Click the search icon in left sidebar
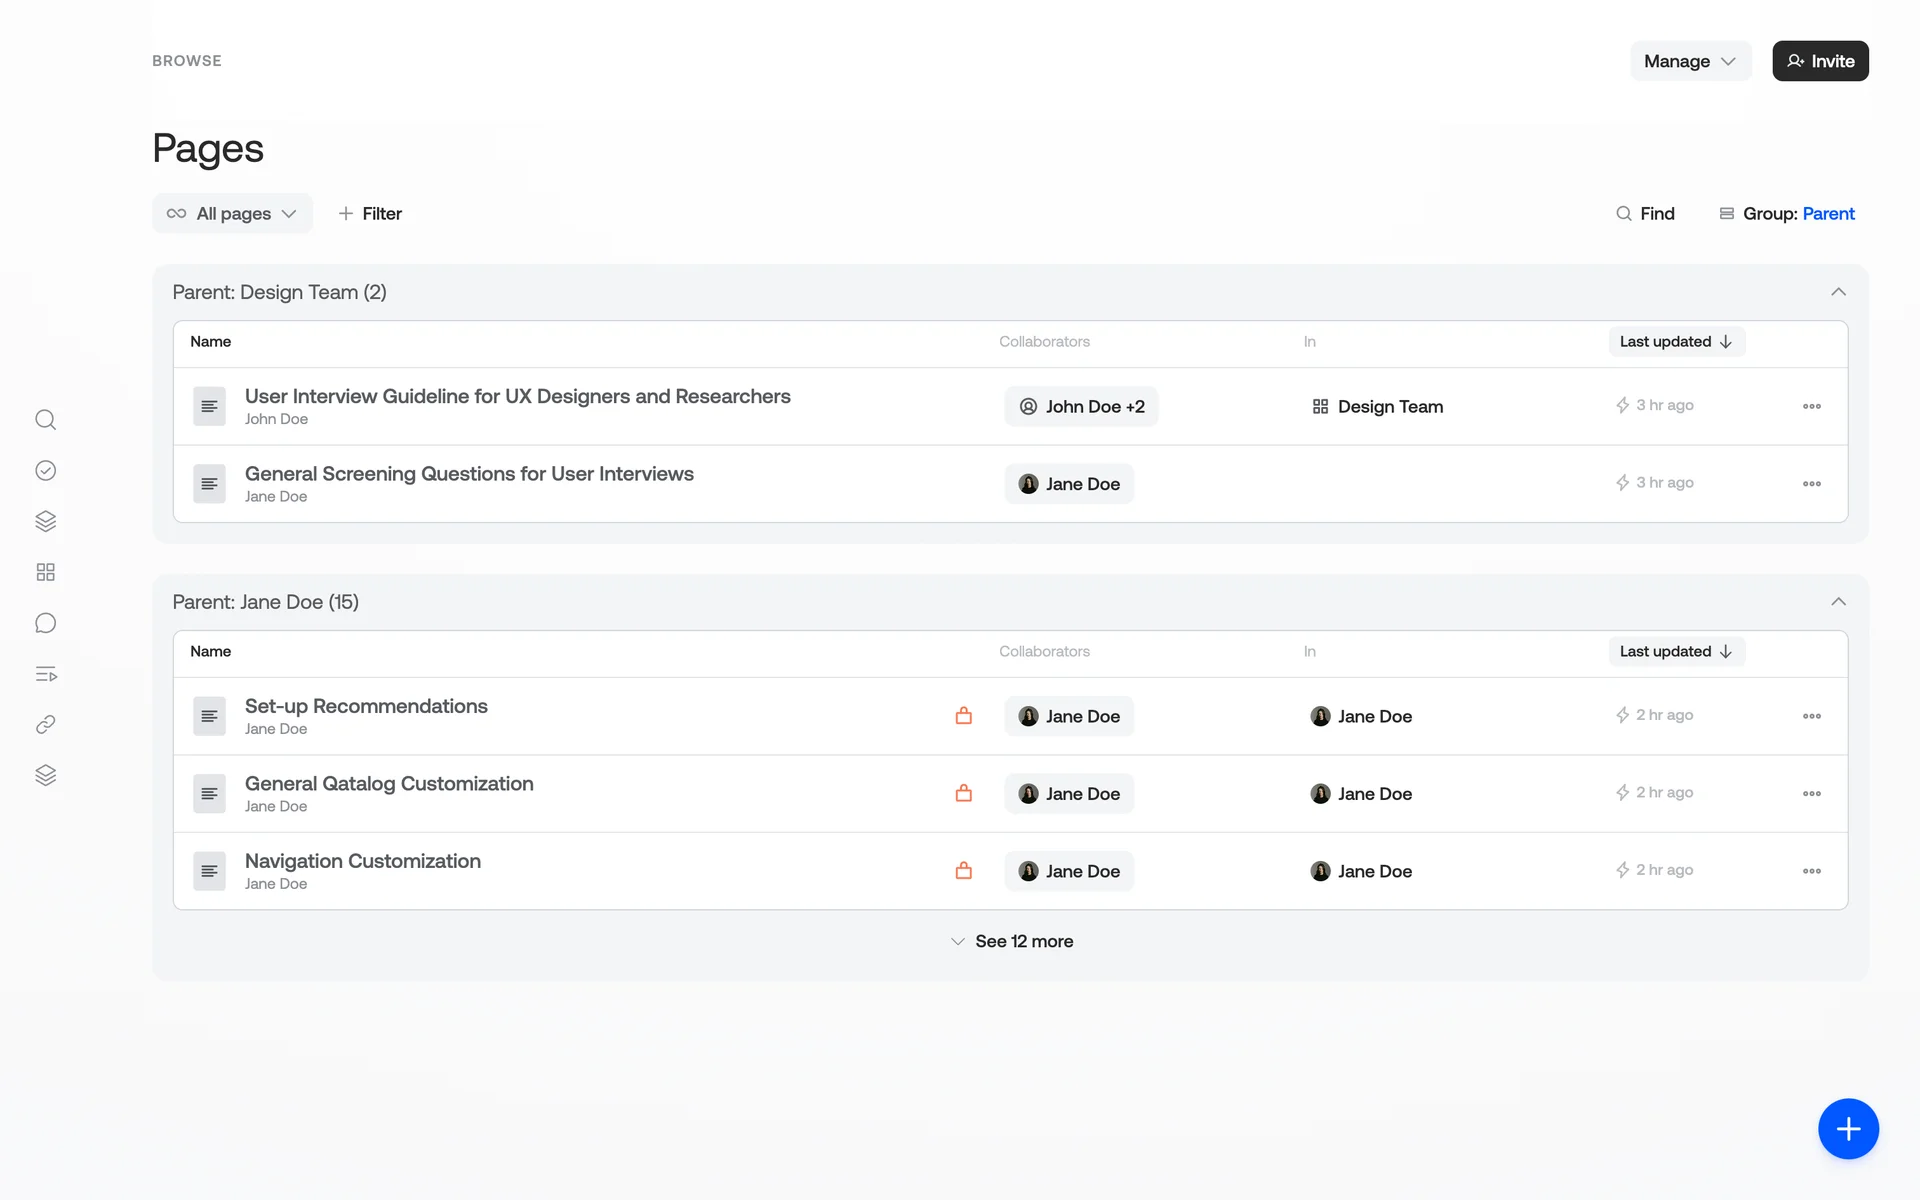The height and width of the screenshot is (1200, 1920). pos(45,420)
